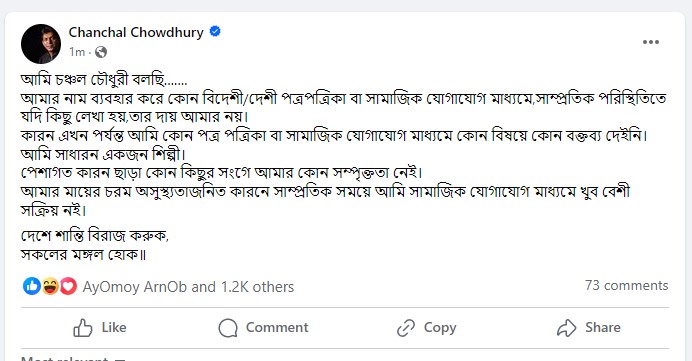The width and height of the screenshot is (692, 361).
Task: Like the post with thumbs-up icon
Action: 83,328
